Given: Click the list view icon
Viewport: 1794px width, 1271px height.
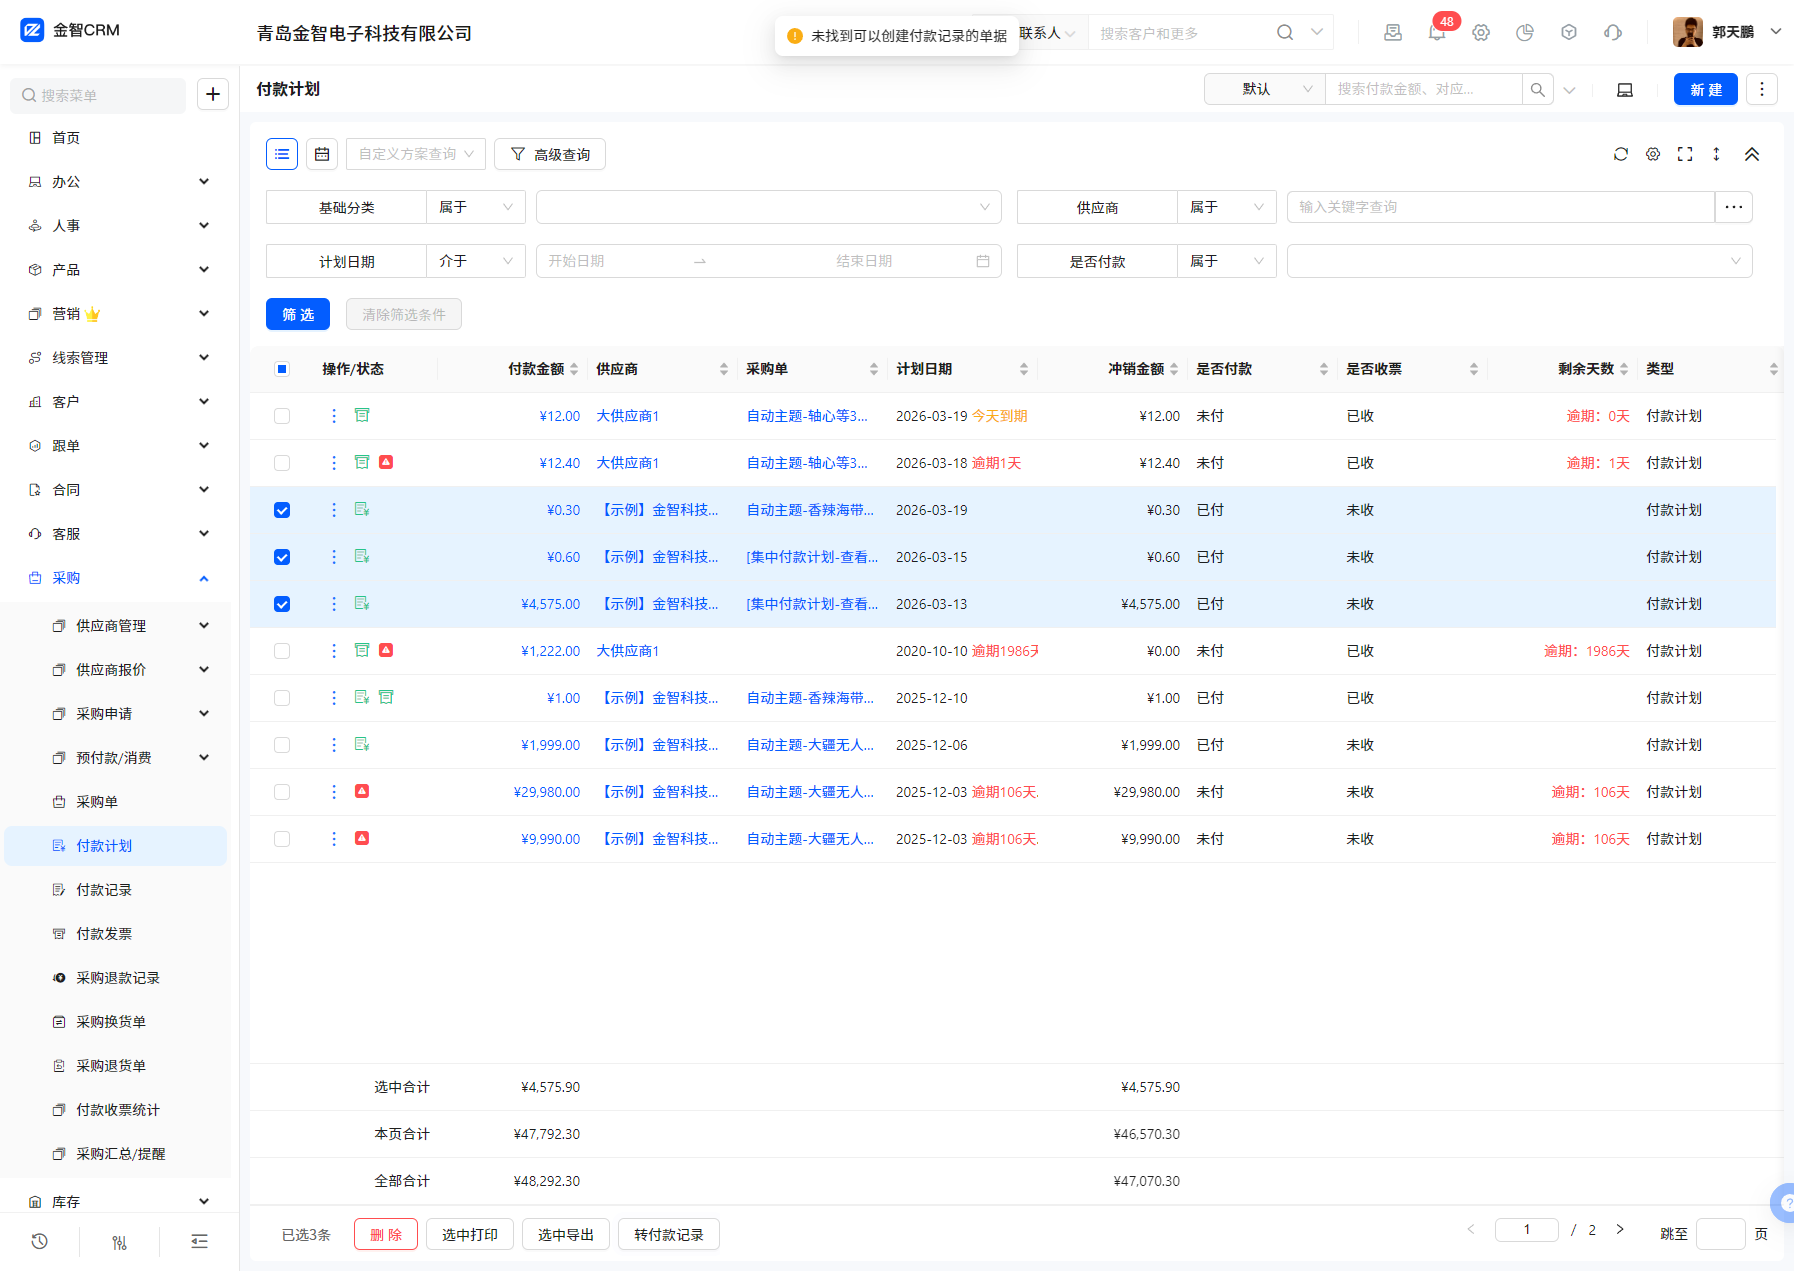Looking at the screenshot, I should click(x=282, y=154).
